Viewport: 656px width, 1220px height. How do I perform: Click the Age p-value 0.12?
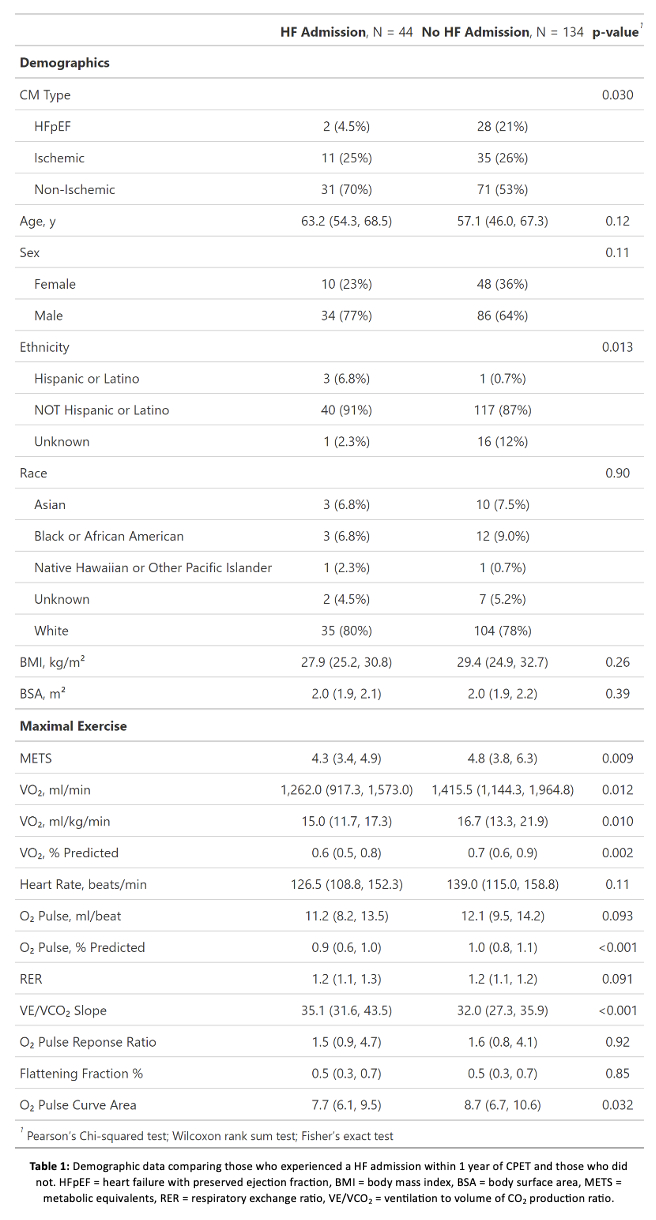click(x=617, y=221)
